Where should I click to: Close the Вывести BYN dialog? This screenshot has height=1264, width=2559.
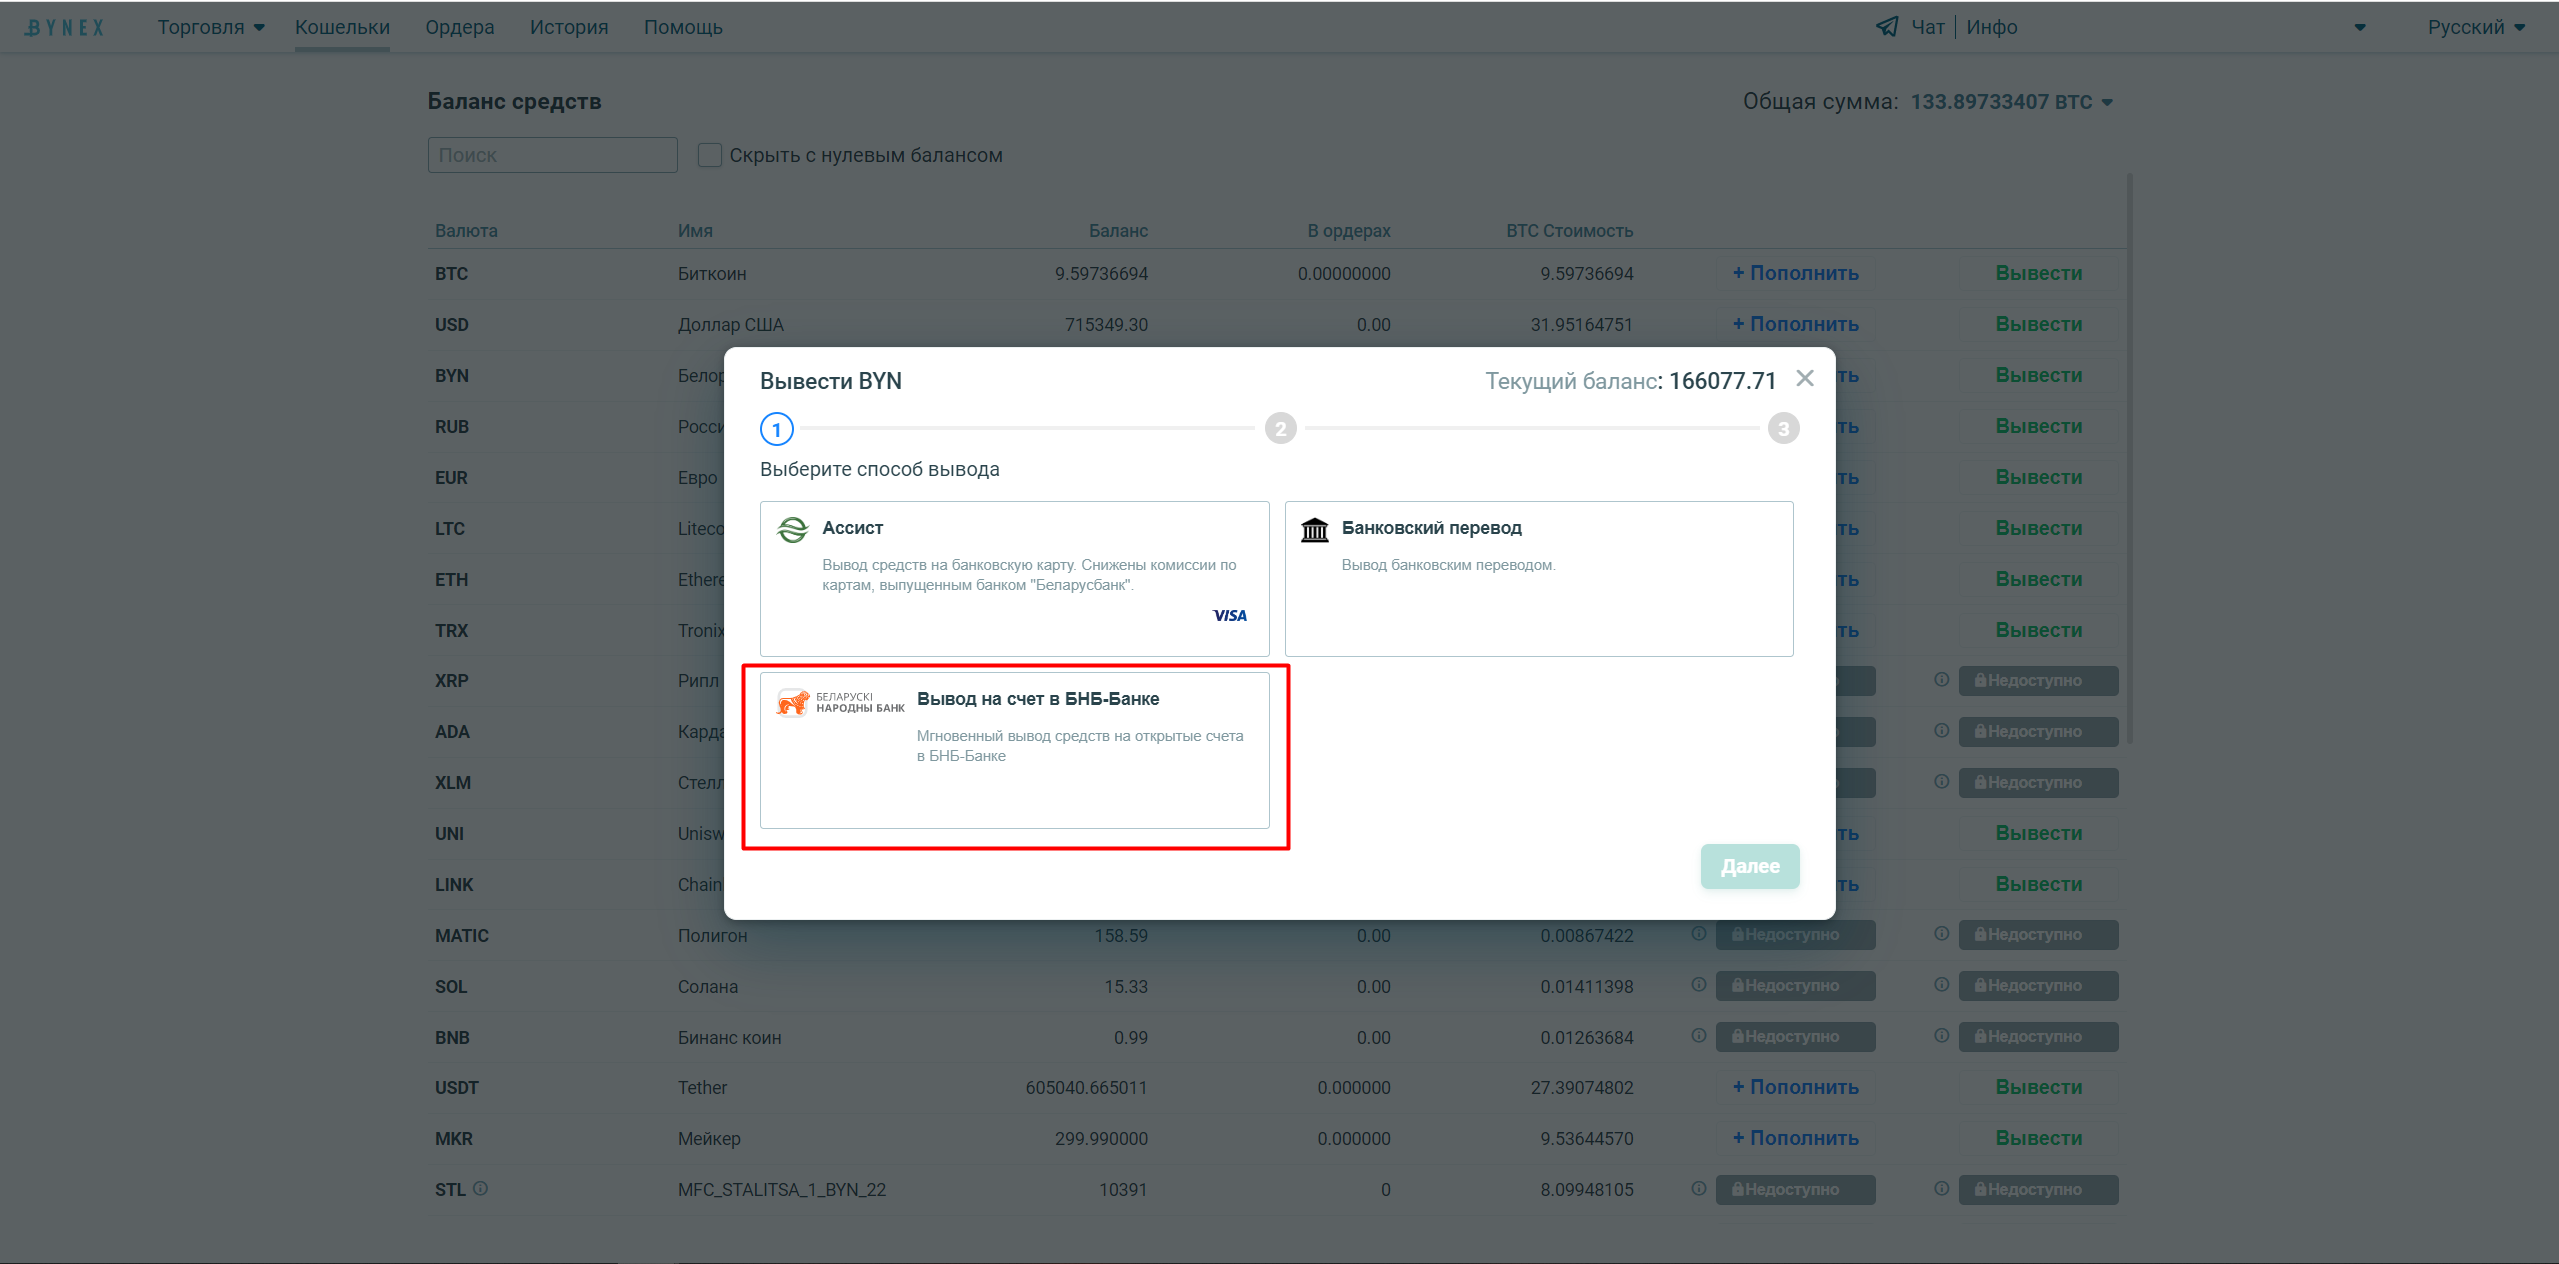[1804, 378]
